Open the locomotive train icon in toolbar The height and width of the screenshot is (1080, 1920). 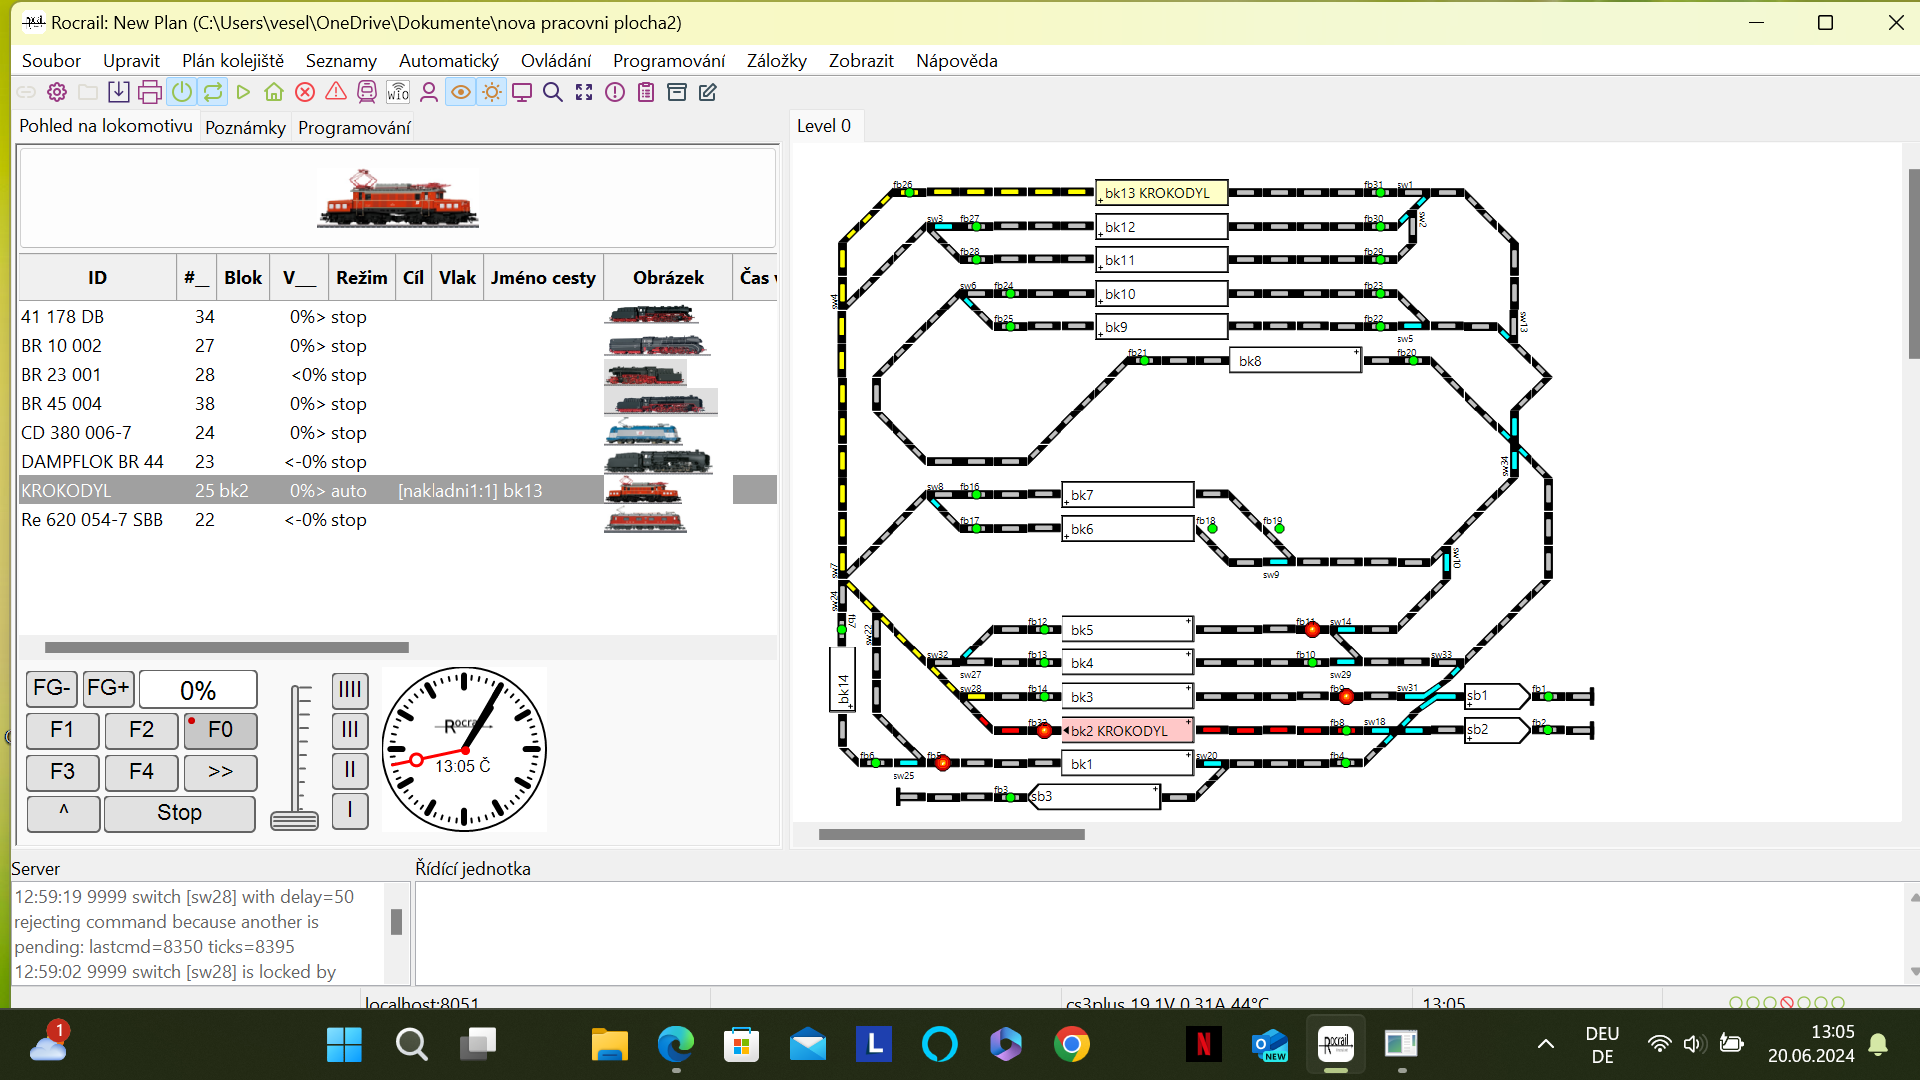click(367, 92)
